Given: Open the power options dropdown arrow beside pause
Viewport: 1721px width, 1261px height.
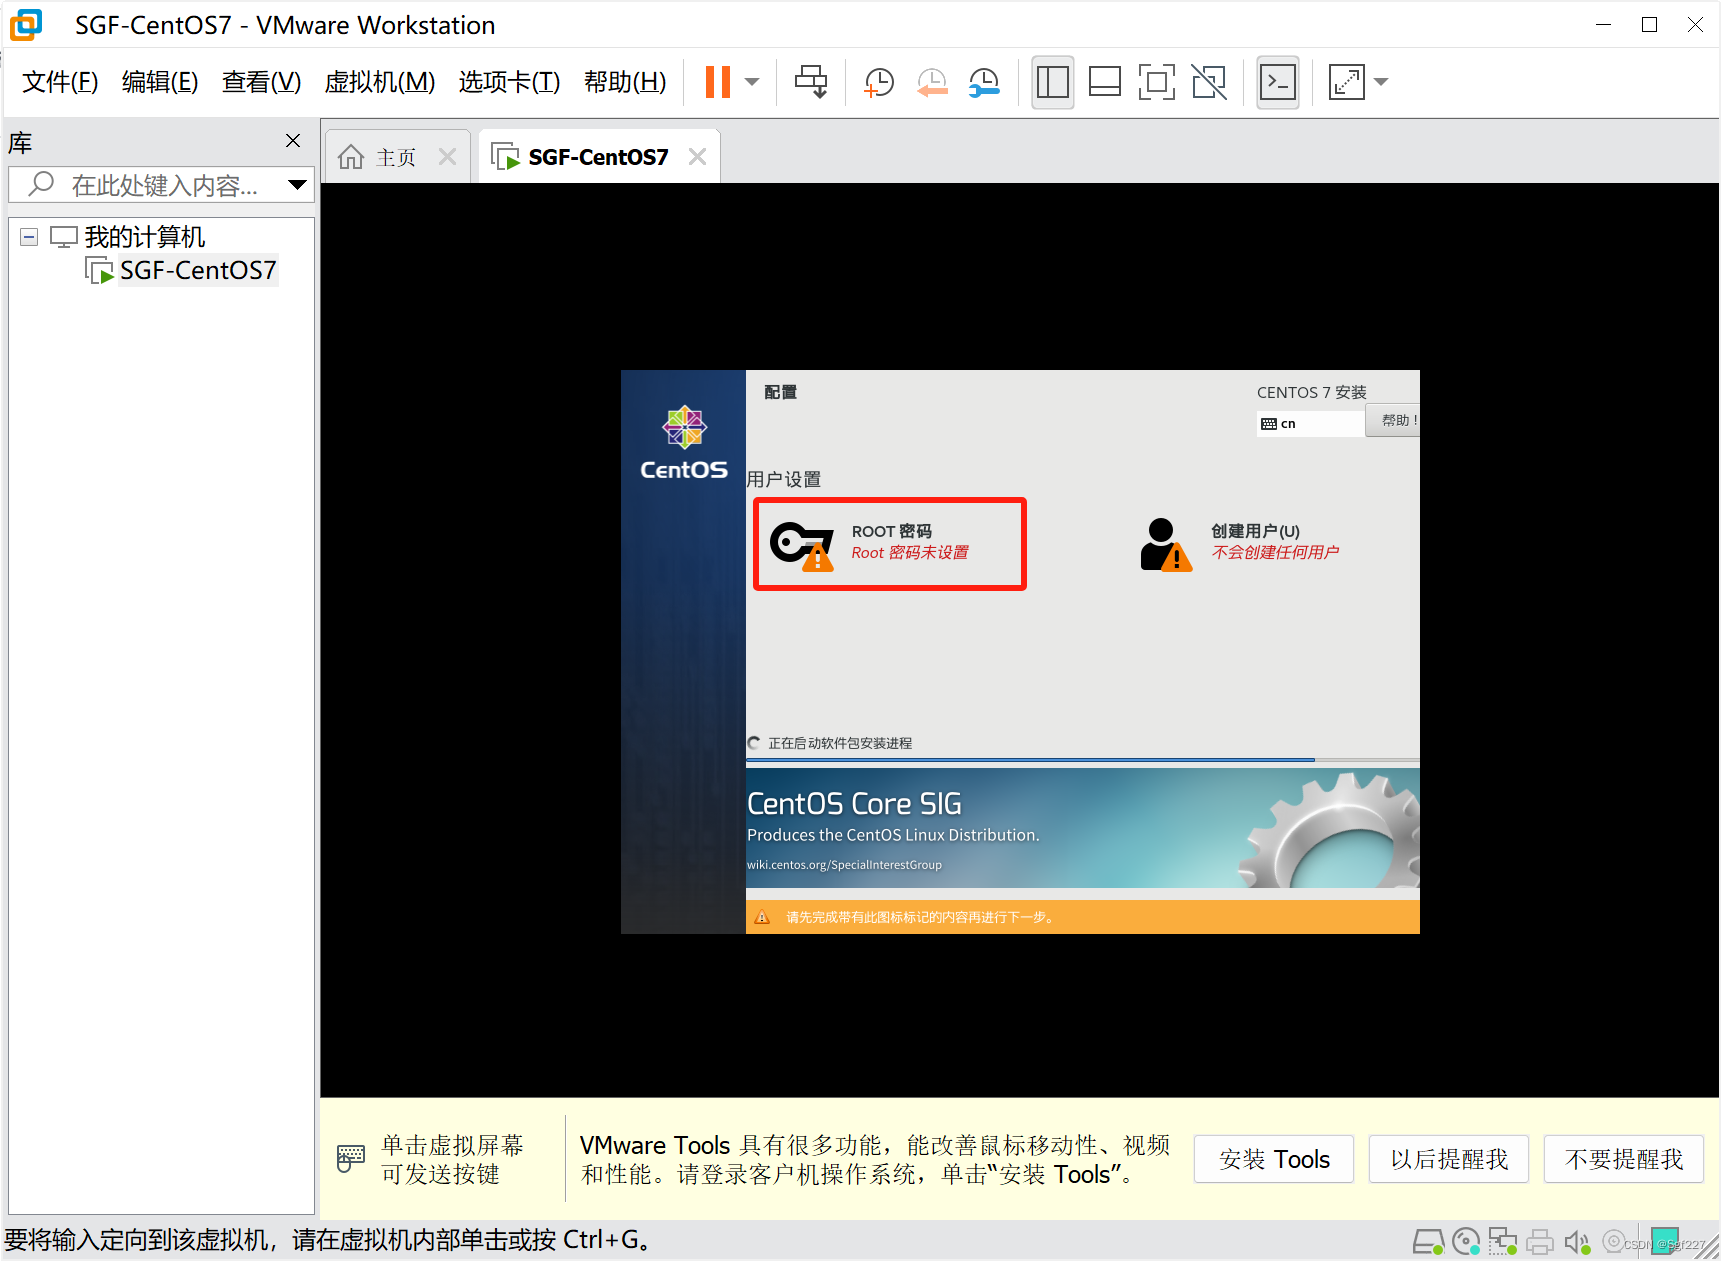Looking at the screenshot, I should tap(752, 82).
